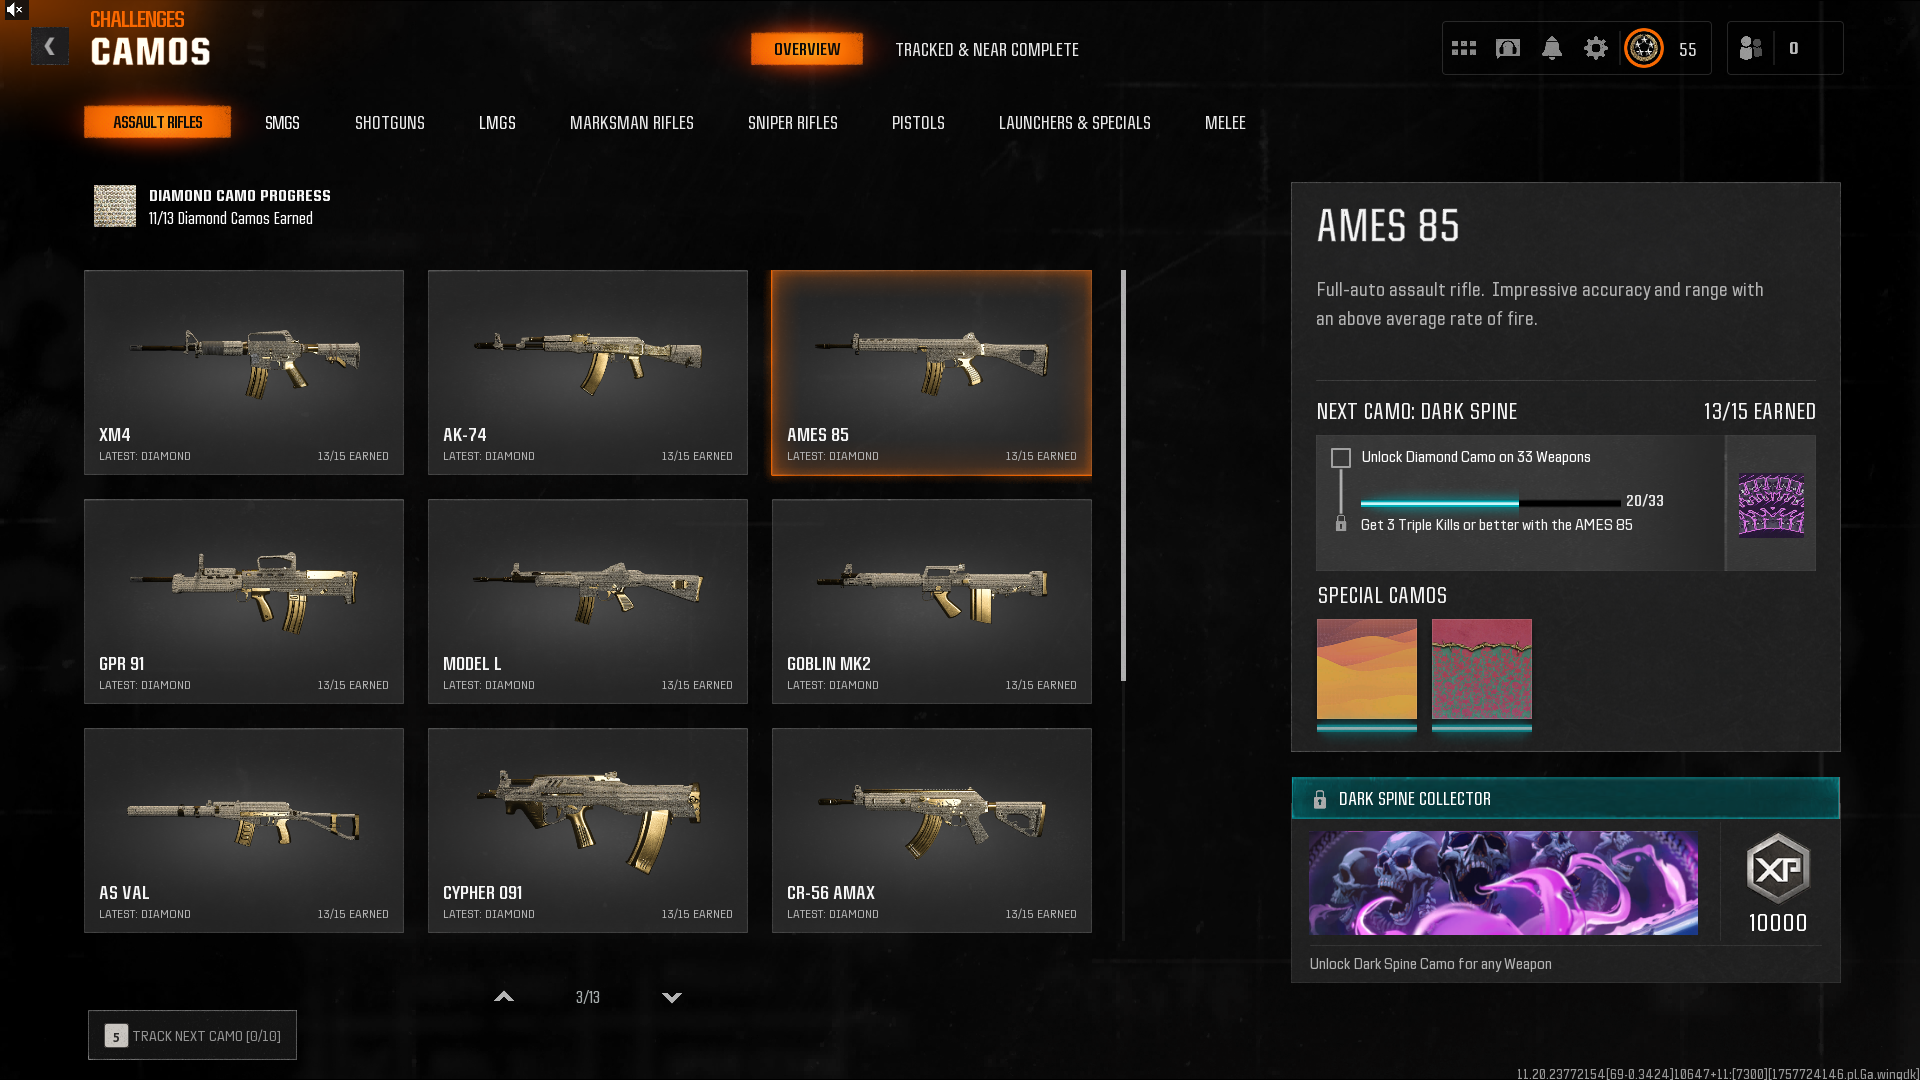The height and width of the screenshot is (1080, 1920).
Task: Select the Dark Spine camo preview swatch
Action: (1771, 504)
